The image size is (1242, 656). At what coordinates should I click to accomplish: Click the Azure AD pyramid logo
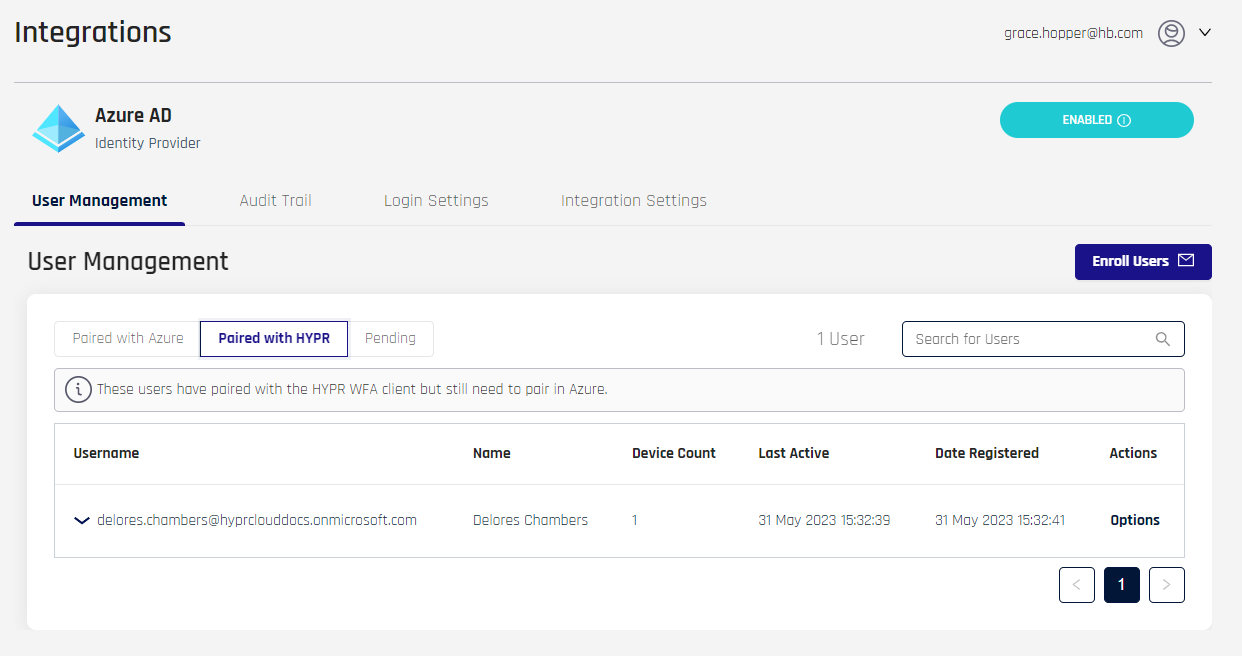(59, 128)
